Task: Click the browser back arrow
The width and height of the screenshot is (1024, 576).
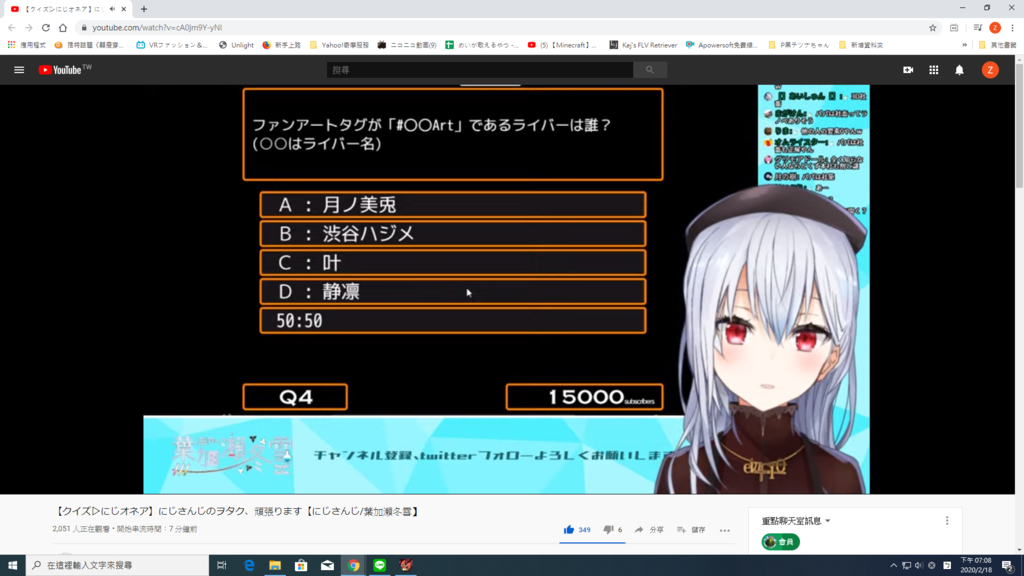Action: click(x=12, y=27)
